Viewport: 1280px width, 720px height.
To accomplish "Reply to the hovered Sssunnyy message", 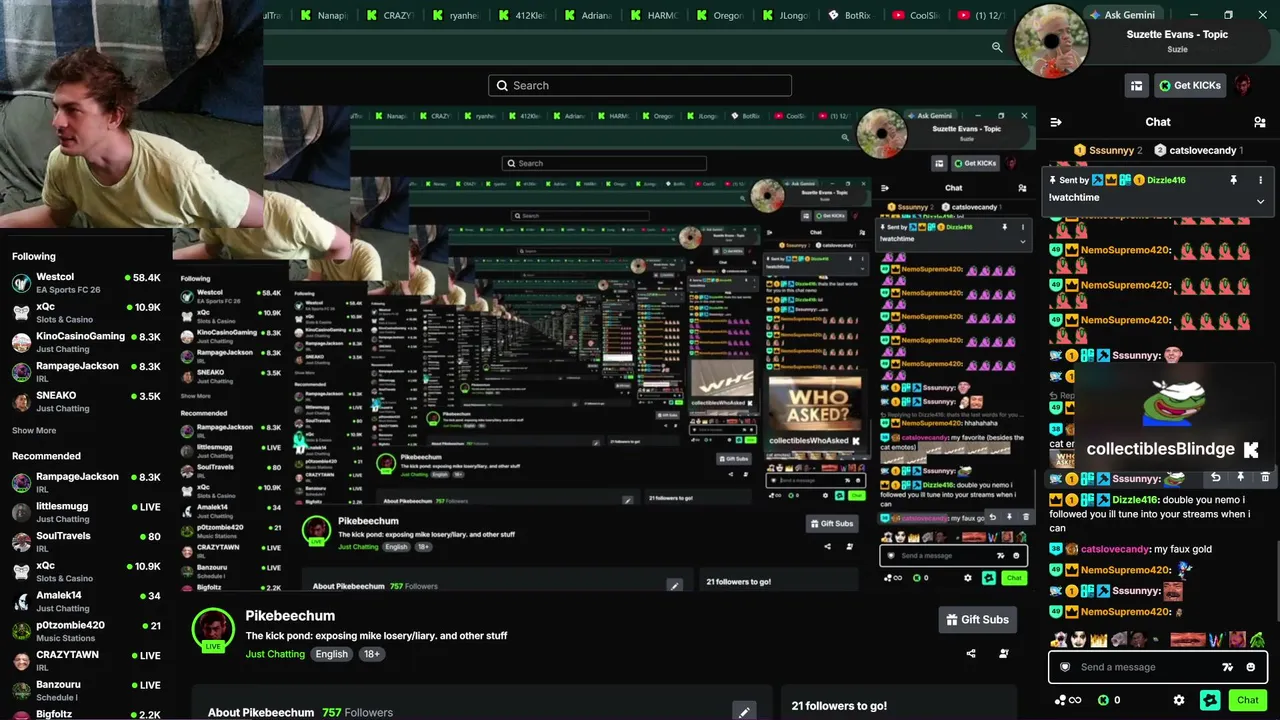I will coord(1215,478).
